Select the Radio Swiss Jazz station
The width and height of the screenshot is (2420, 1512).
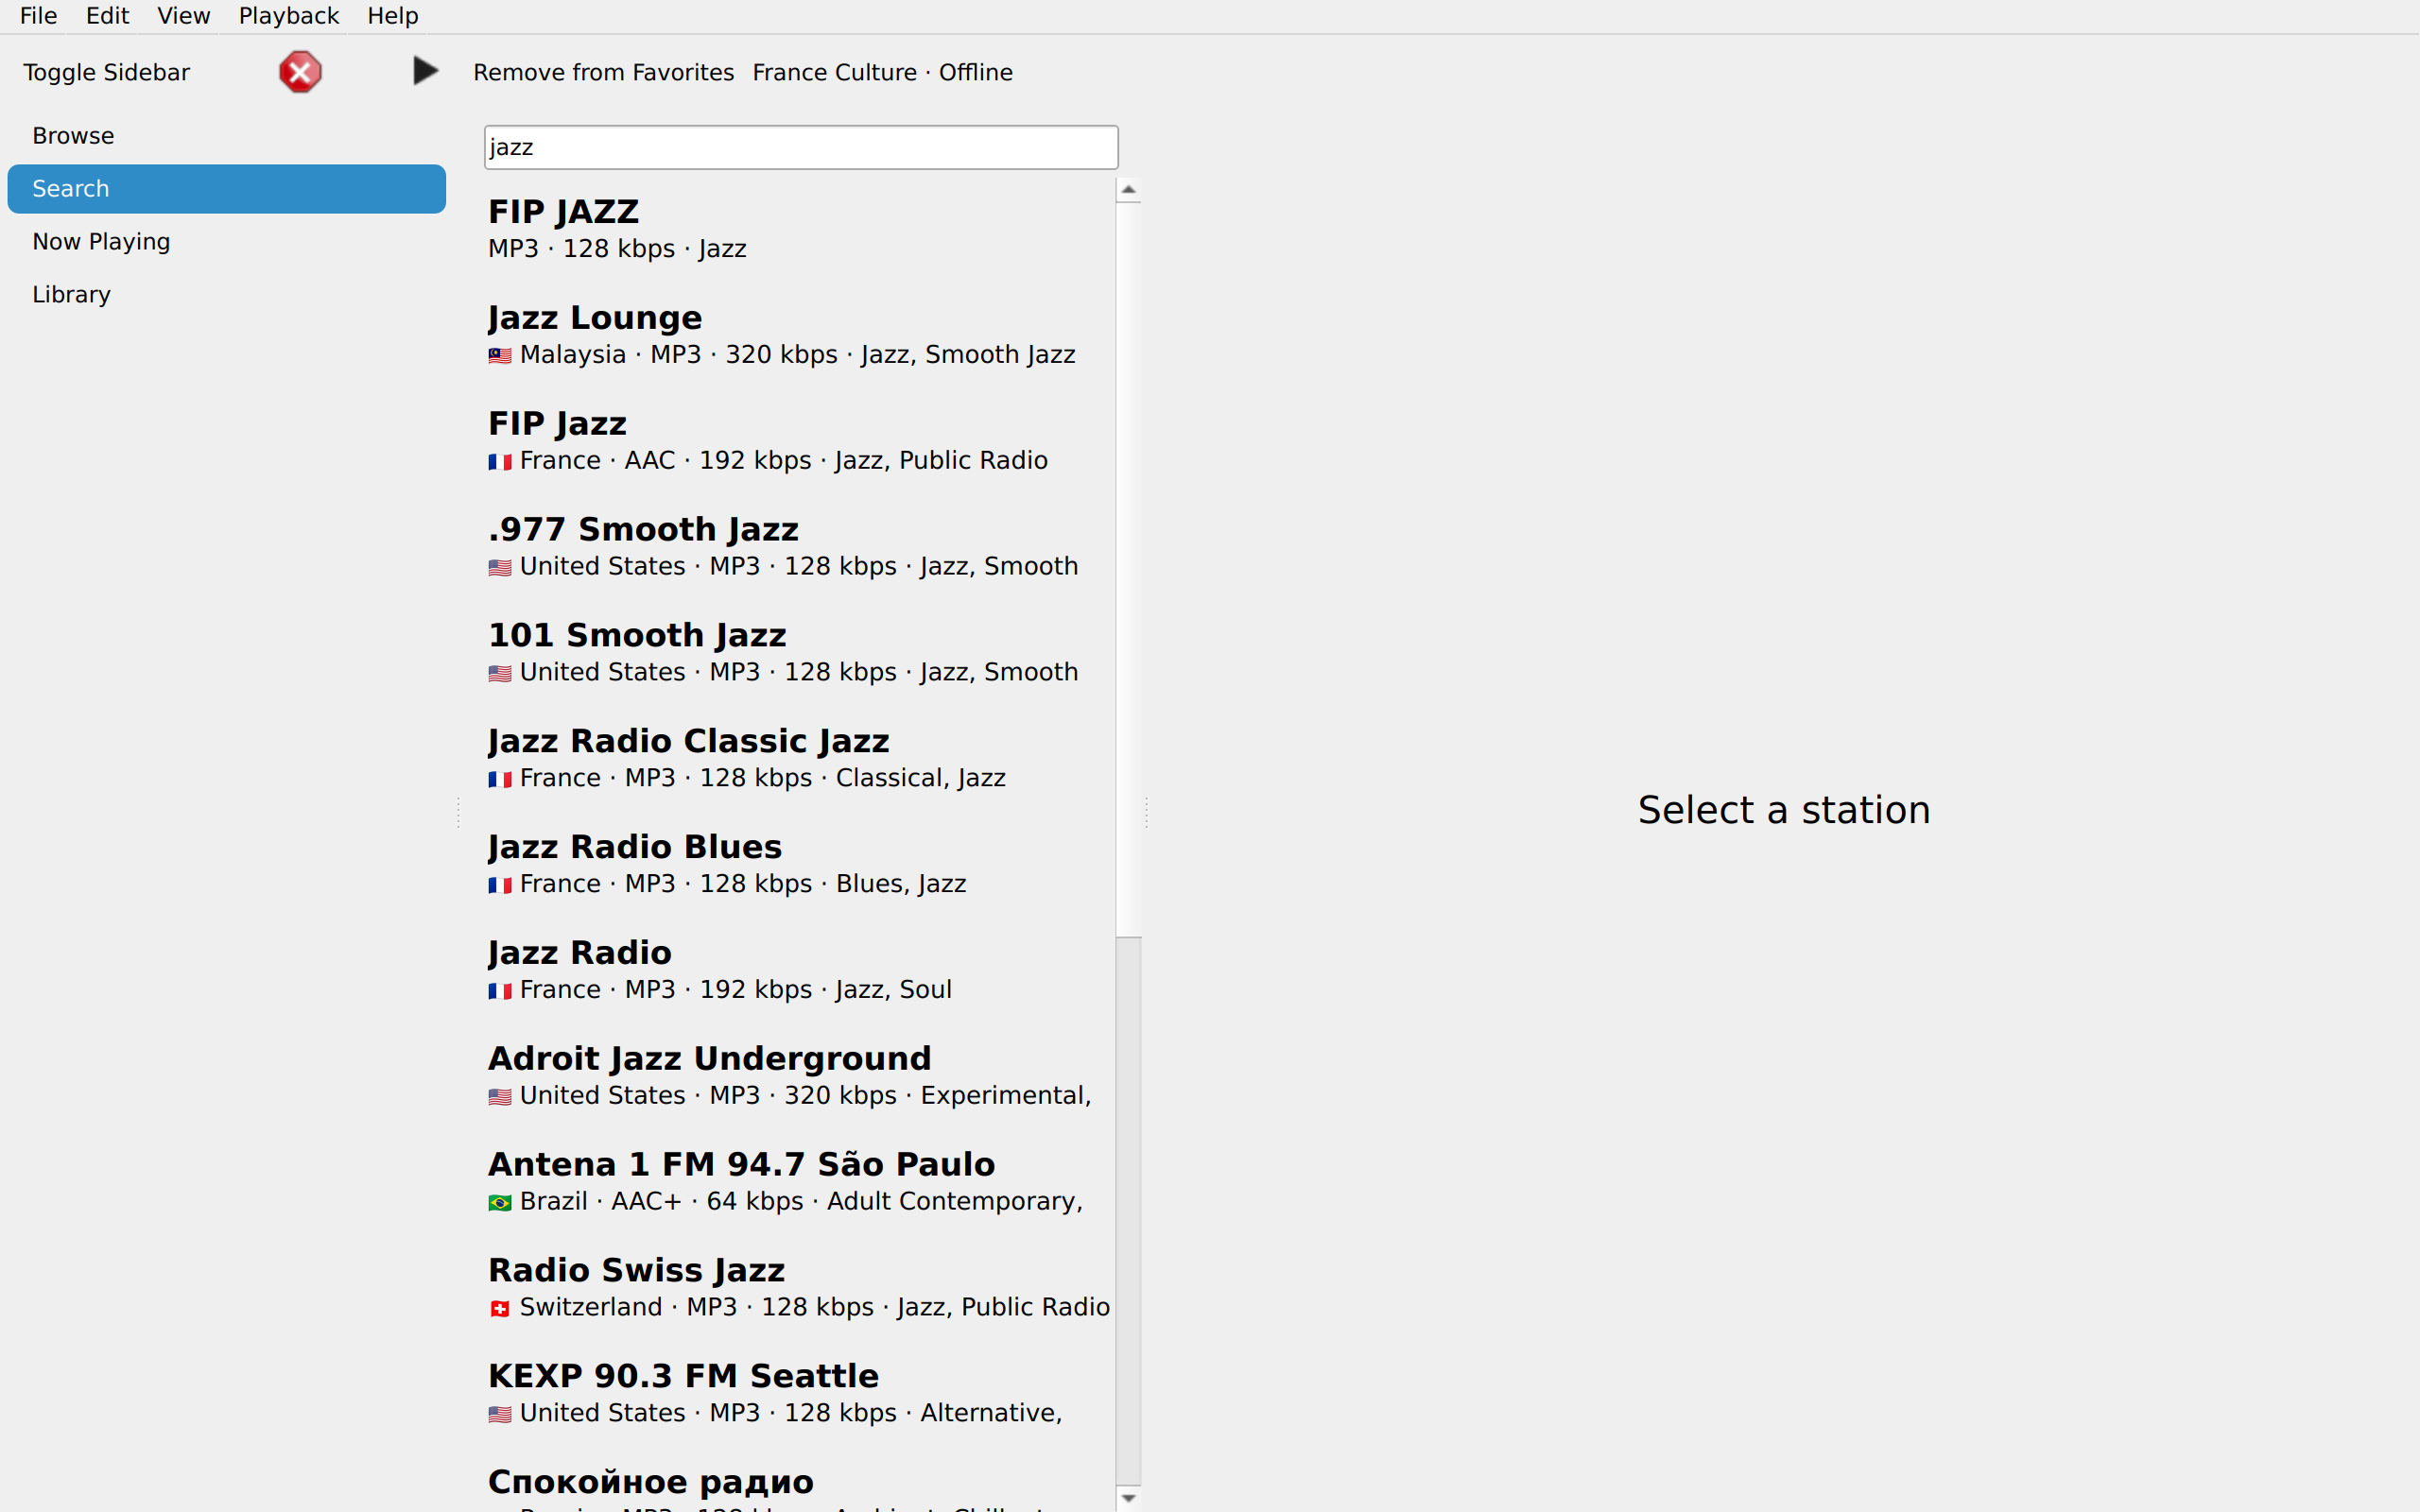800,1289
